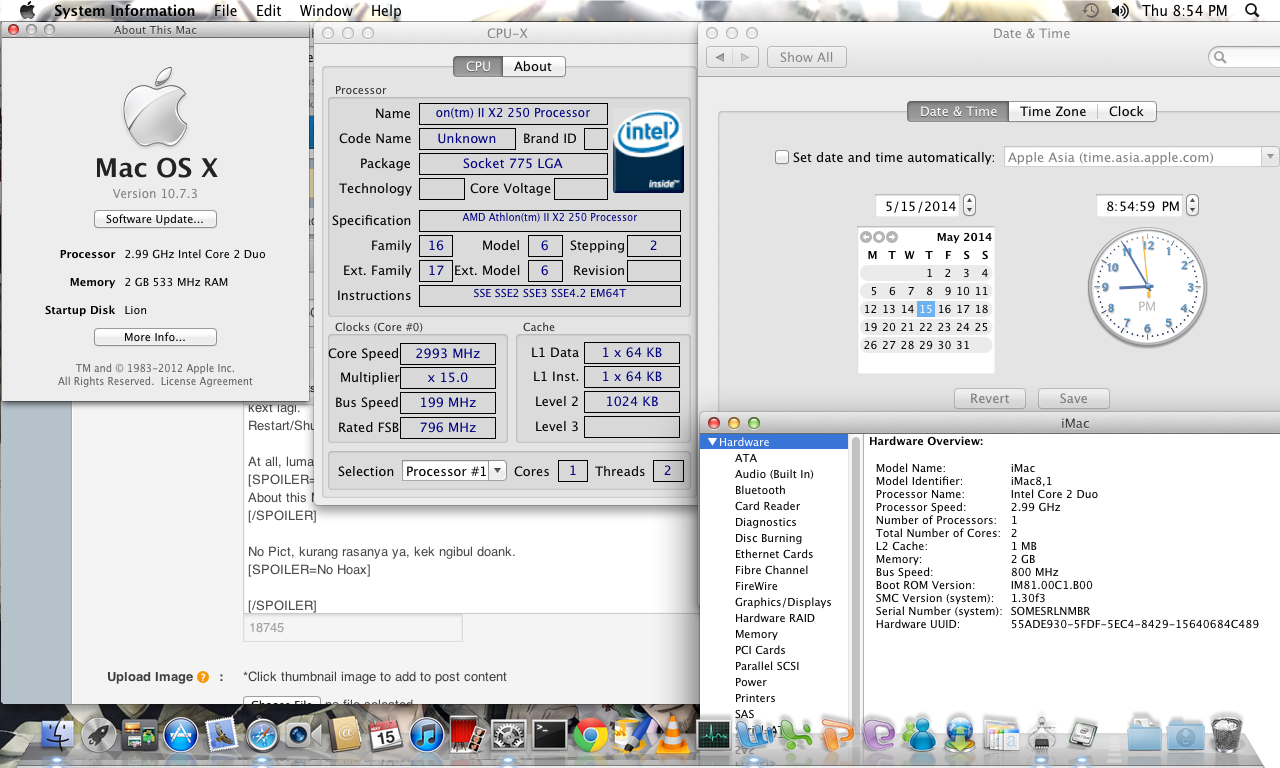Image resolution: width=1280 pixels, height=768 pixels.
Task: Select Graphics/Displays in hardware list
Action: pyautogui.click(x=783, y=602)
